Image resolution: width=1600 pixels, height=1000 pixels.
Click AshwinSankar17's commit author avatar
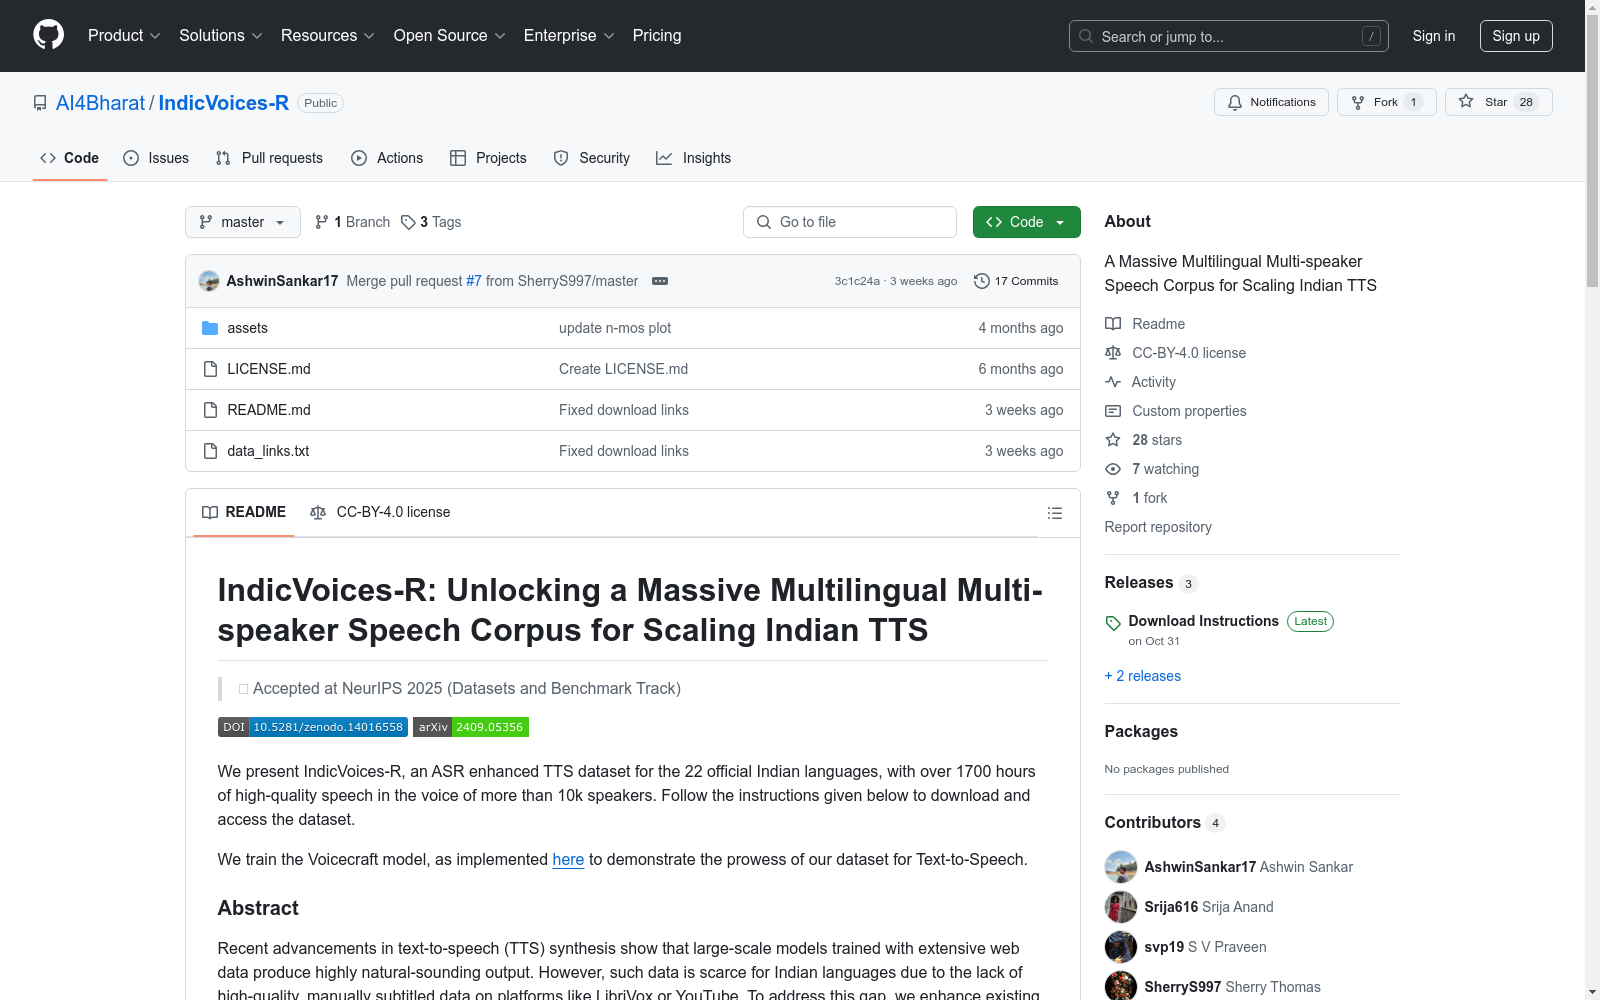(x=209, y=281)
